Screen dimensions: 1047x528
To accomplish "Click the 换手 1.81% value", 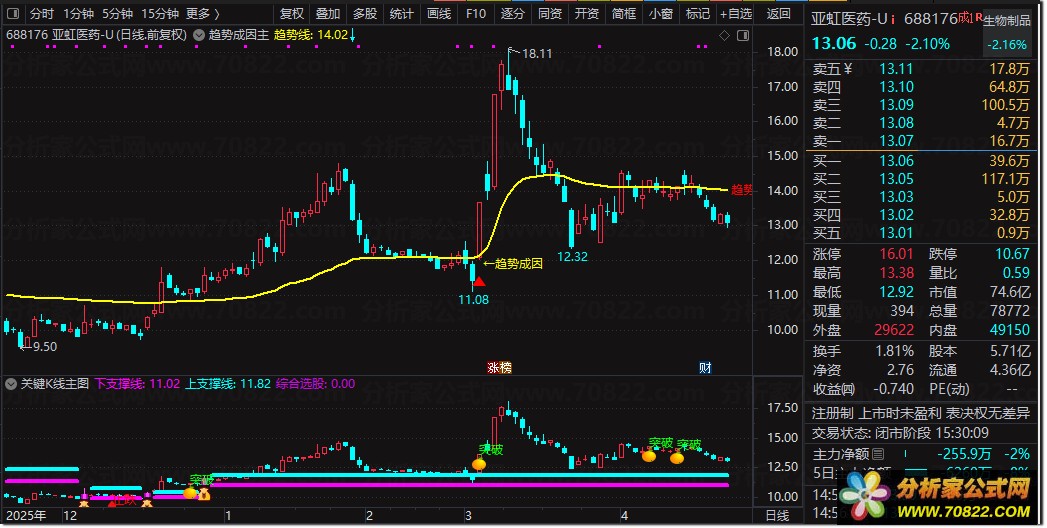I will [894, 351].
